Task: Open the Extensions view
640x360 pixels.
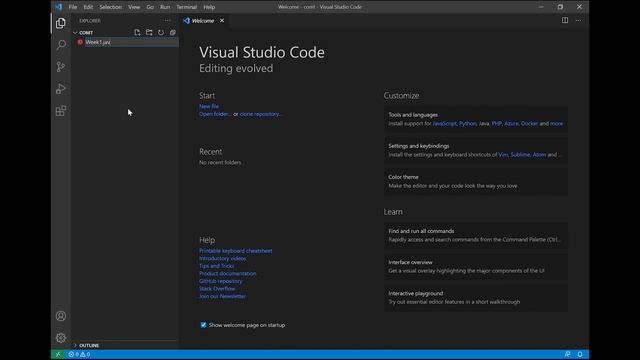Action: tap(61, 111)
